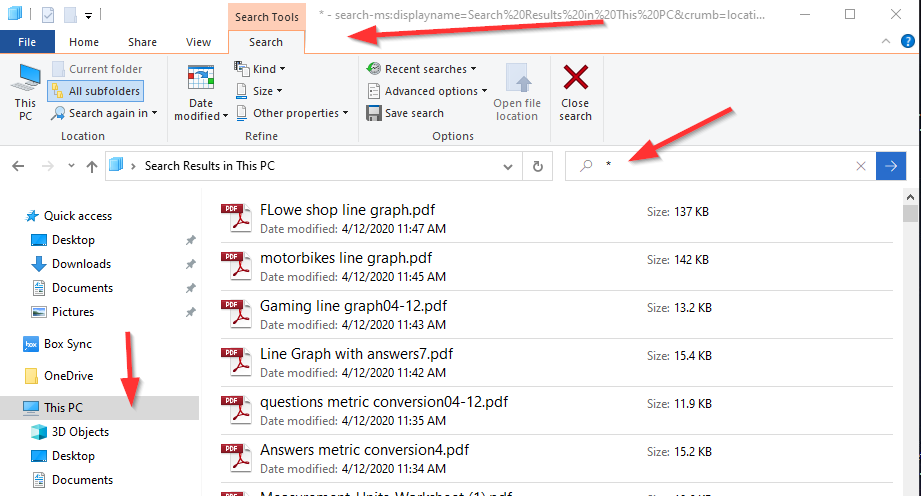Click the Forward navigation arrow

coord(48,166)
